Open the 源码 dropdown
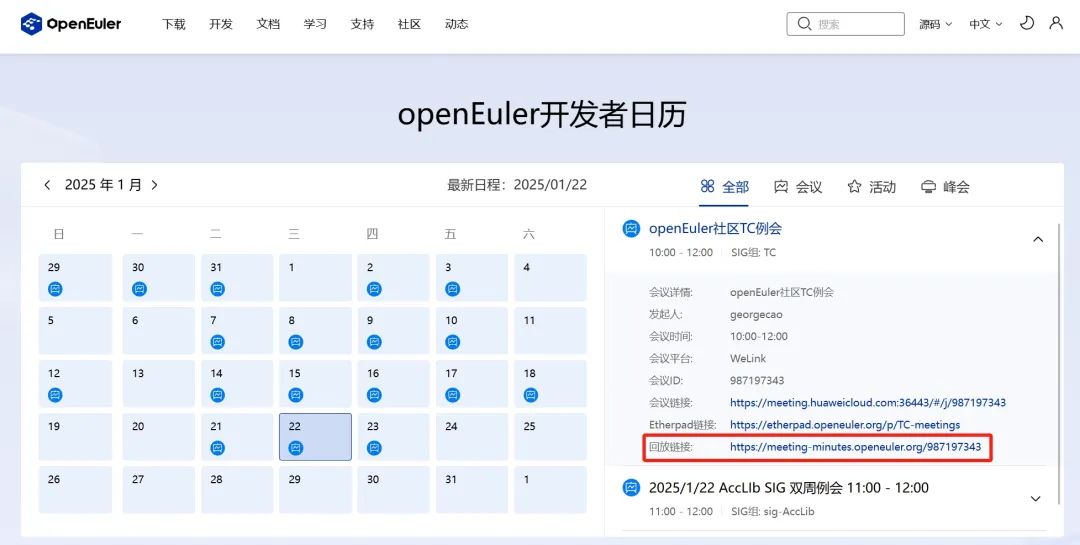This screenshot has width=1080, height=545. [935, 24]
